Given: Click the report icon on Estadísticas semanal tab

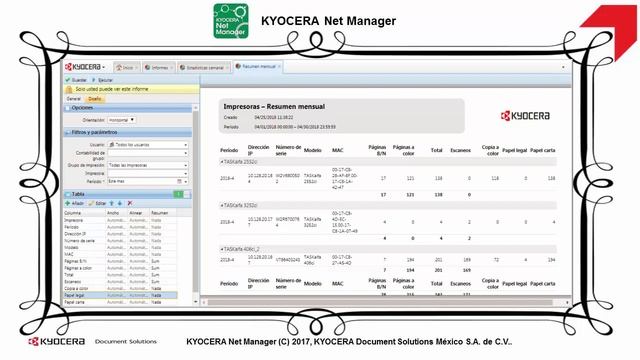Looking at the screenshot, I should tap(182, 68).
